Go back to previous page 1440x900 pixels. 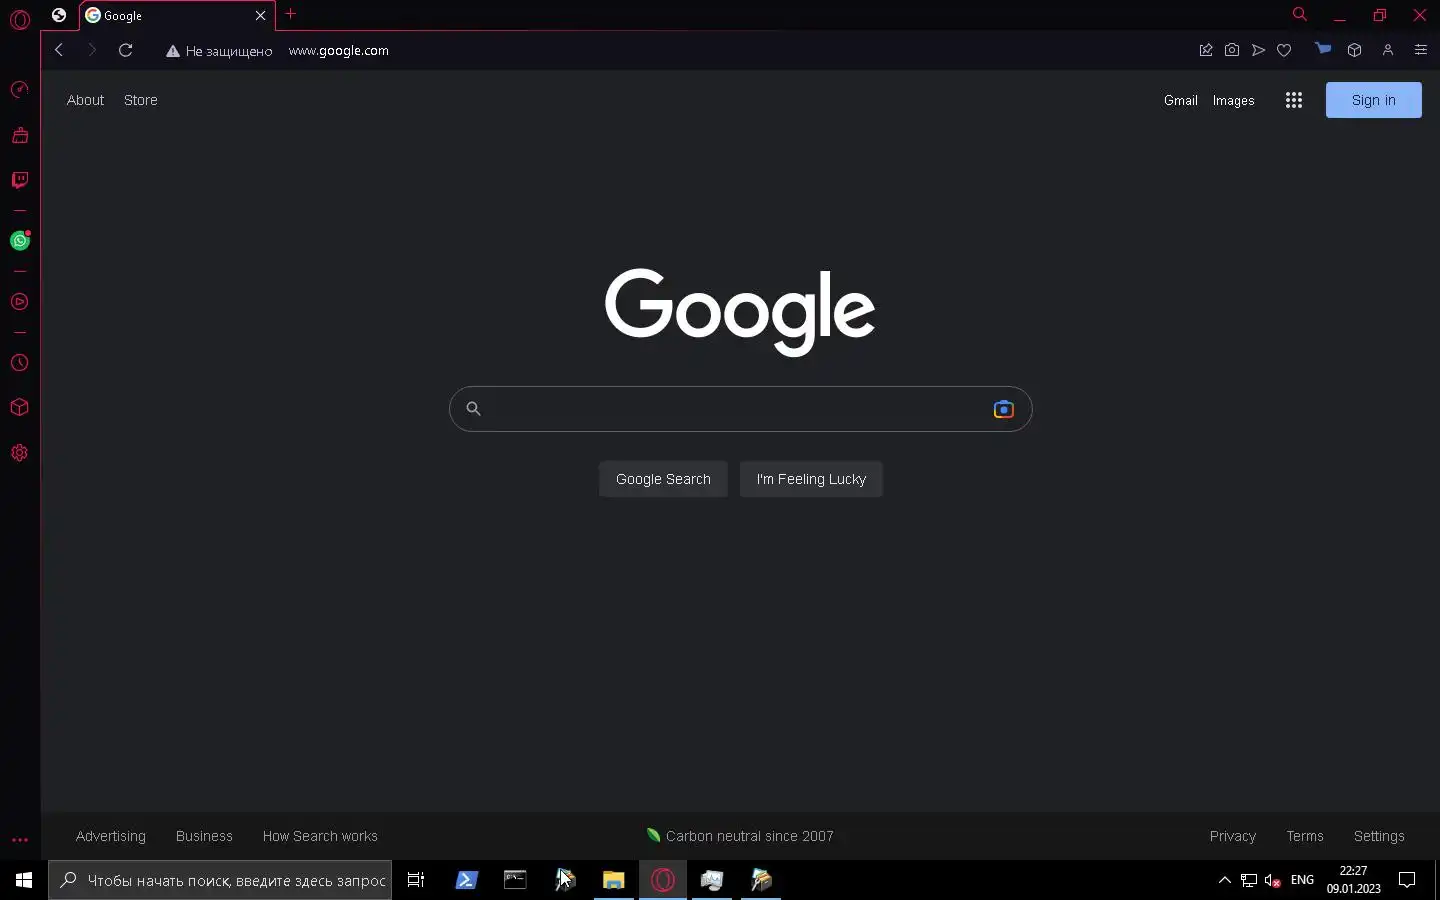tap(59, 50)
